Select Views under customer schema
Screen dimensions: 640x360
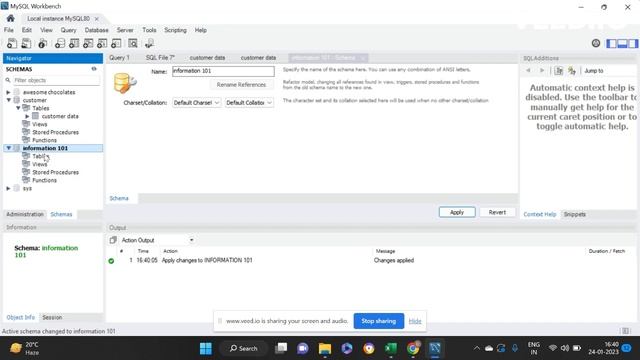point(40,124)
